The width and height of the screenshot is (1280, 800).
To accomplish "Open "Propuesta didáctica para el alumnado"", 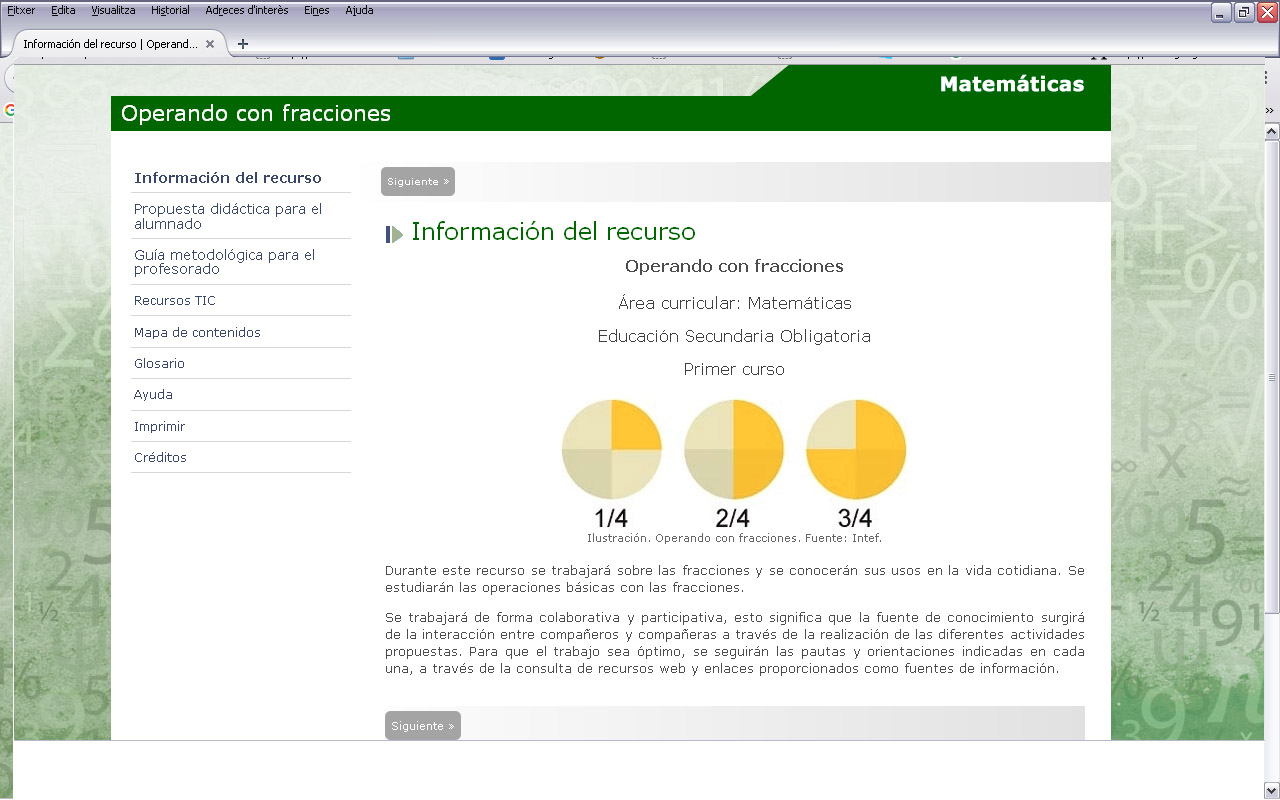I will click(x=227, y=216).
